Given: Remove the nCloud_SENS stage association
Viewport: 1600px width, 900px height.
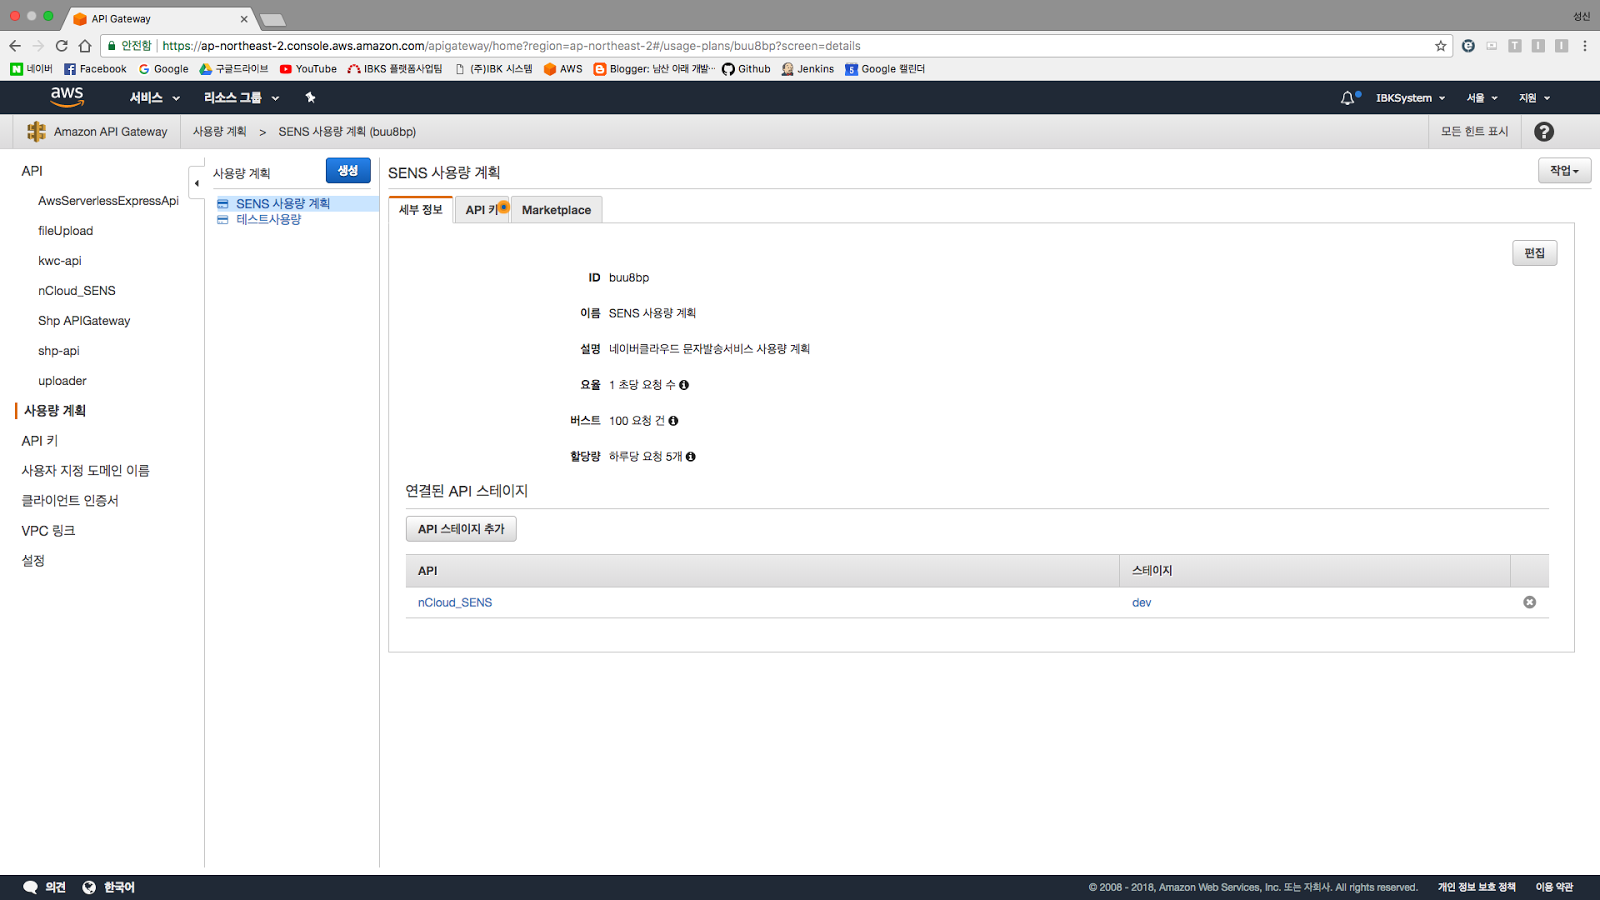Looking at the screenshot, I should (x=1529, y=602).
